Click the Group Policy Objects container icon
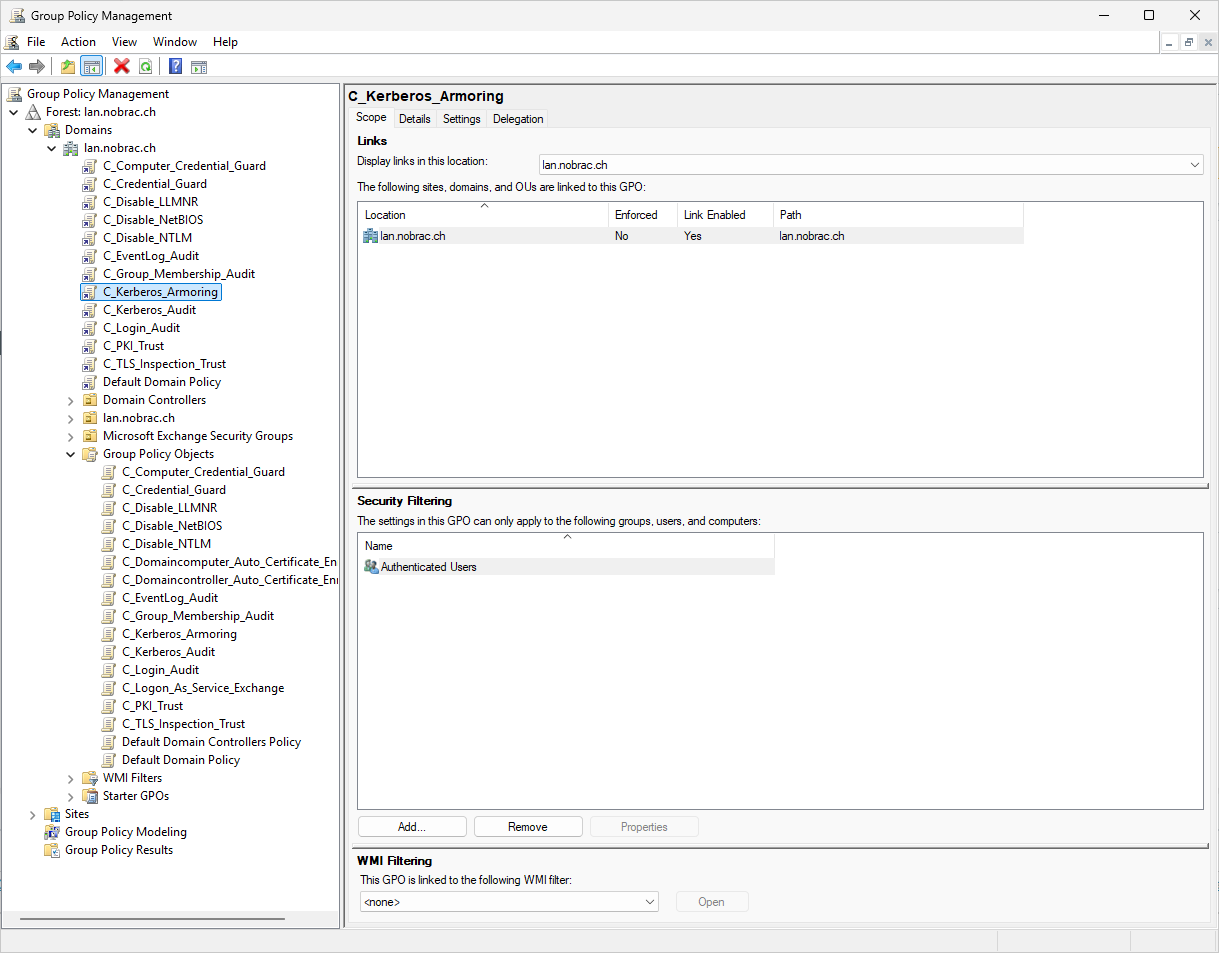 click(91, 454)
